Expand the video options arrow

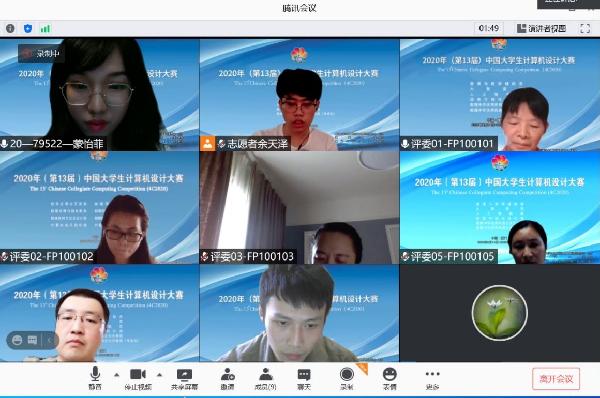160,375
